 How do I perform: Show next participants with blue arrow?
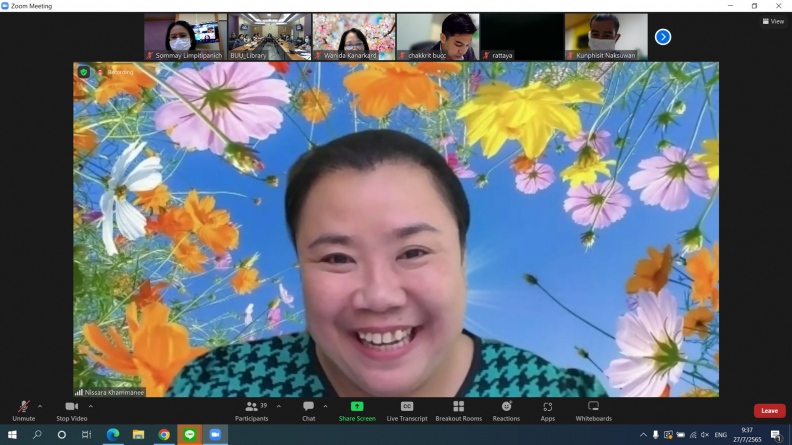662,37
